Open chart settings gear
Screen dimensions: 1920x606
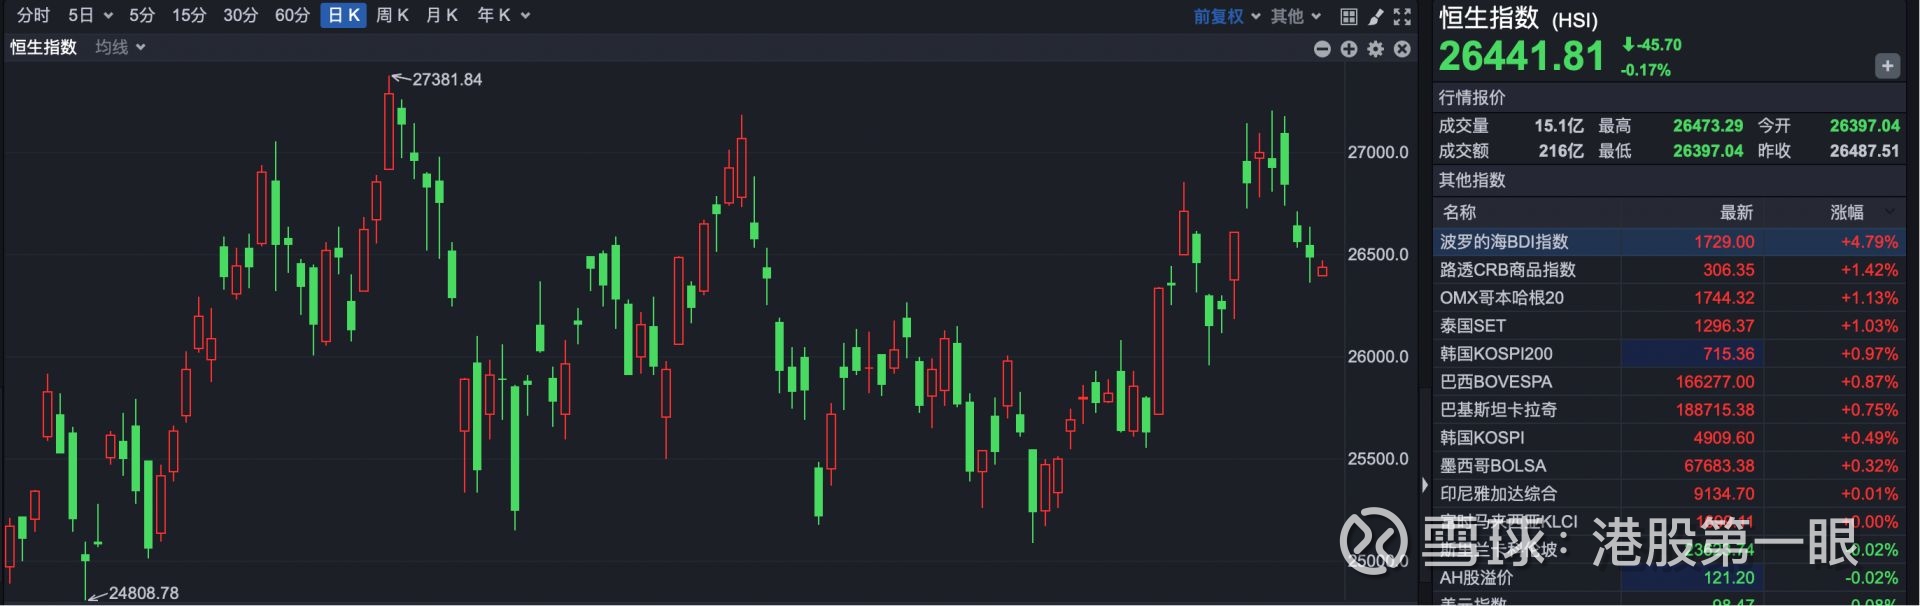click(1376, 49)
